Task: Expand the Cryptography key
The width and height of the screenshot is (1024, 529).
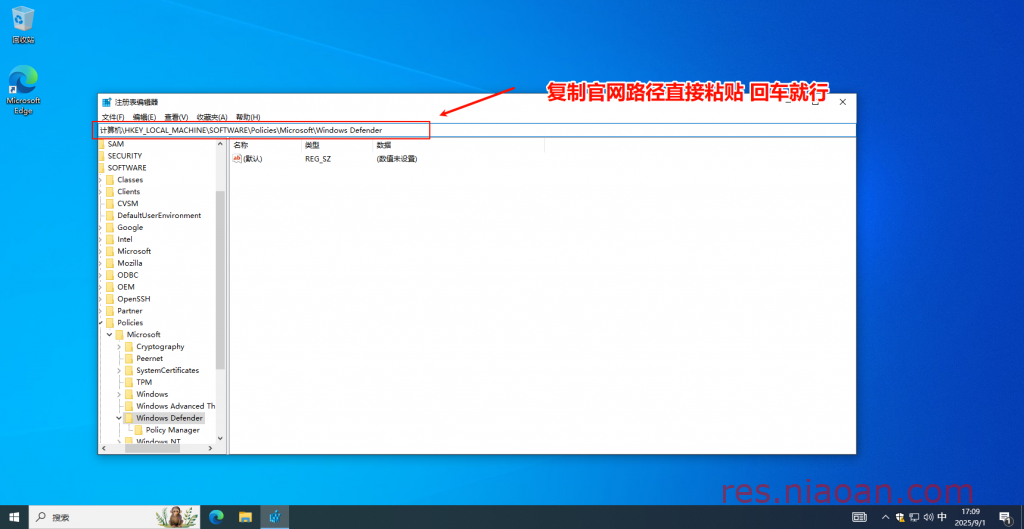Action: [x=119, y=347]
